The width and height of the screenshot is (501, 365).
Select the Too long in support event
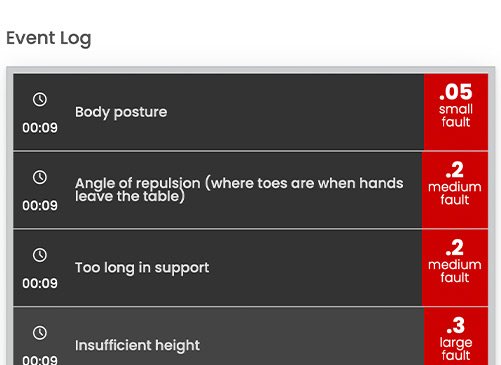142,268
